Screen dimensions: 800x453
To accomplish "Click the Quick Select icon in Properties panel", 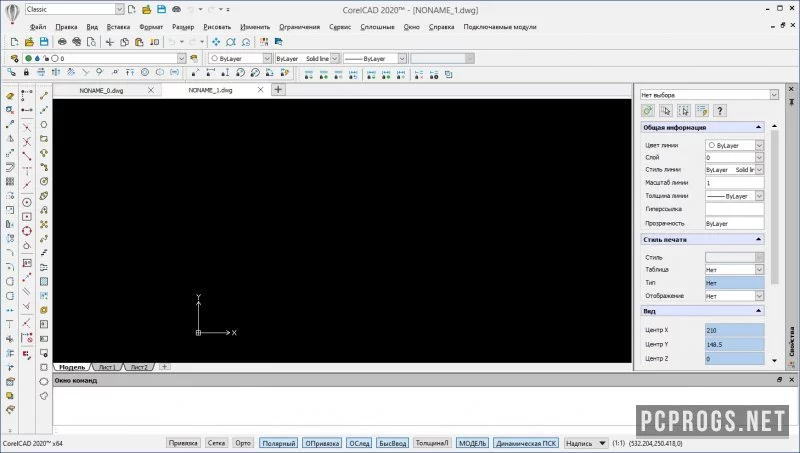I will [702, 111].
